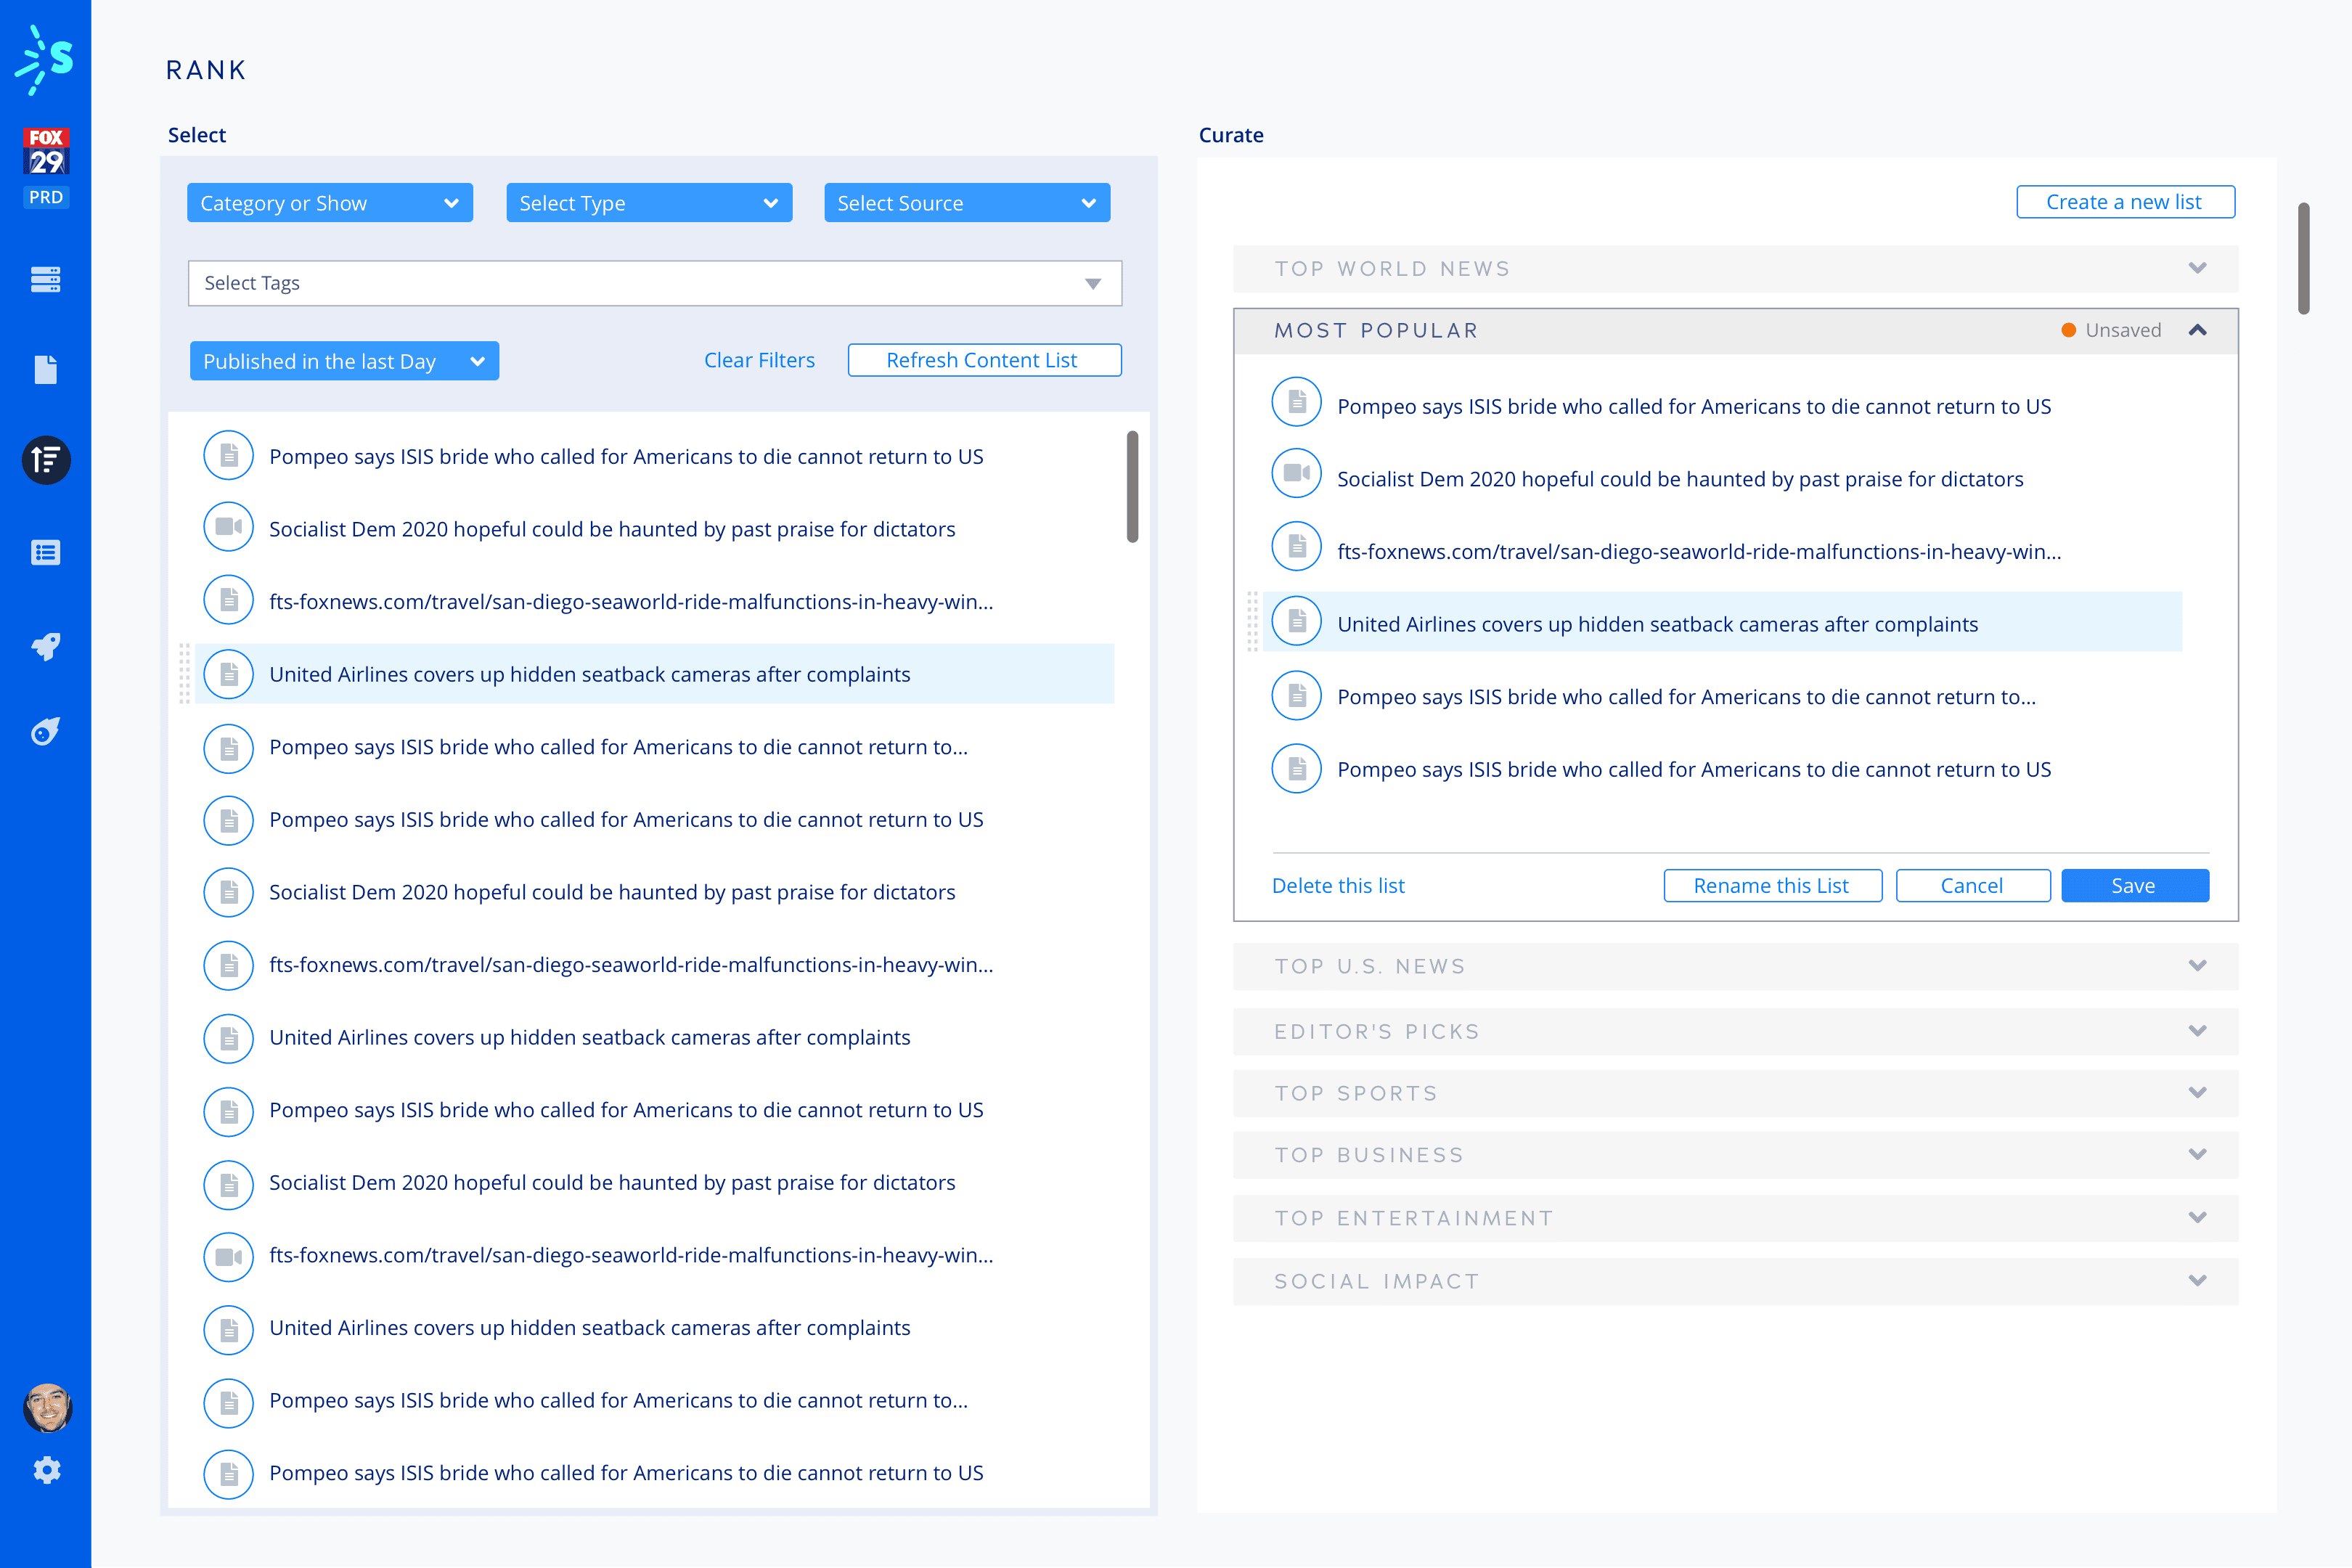Click the Clear Filters link
The width and height of the screenshot is (2352, 1568).
click(x=759, y=360)
